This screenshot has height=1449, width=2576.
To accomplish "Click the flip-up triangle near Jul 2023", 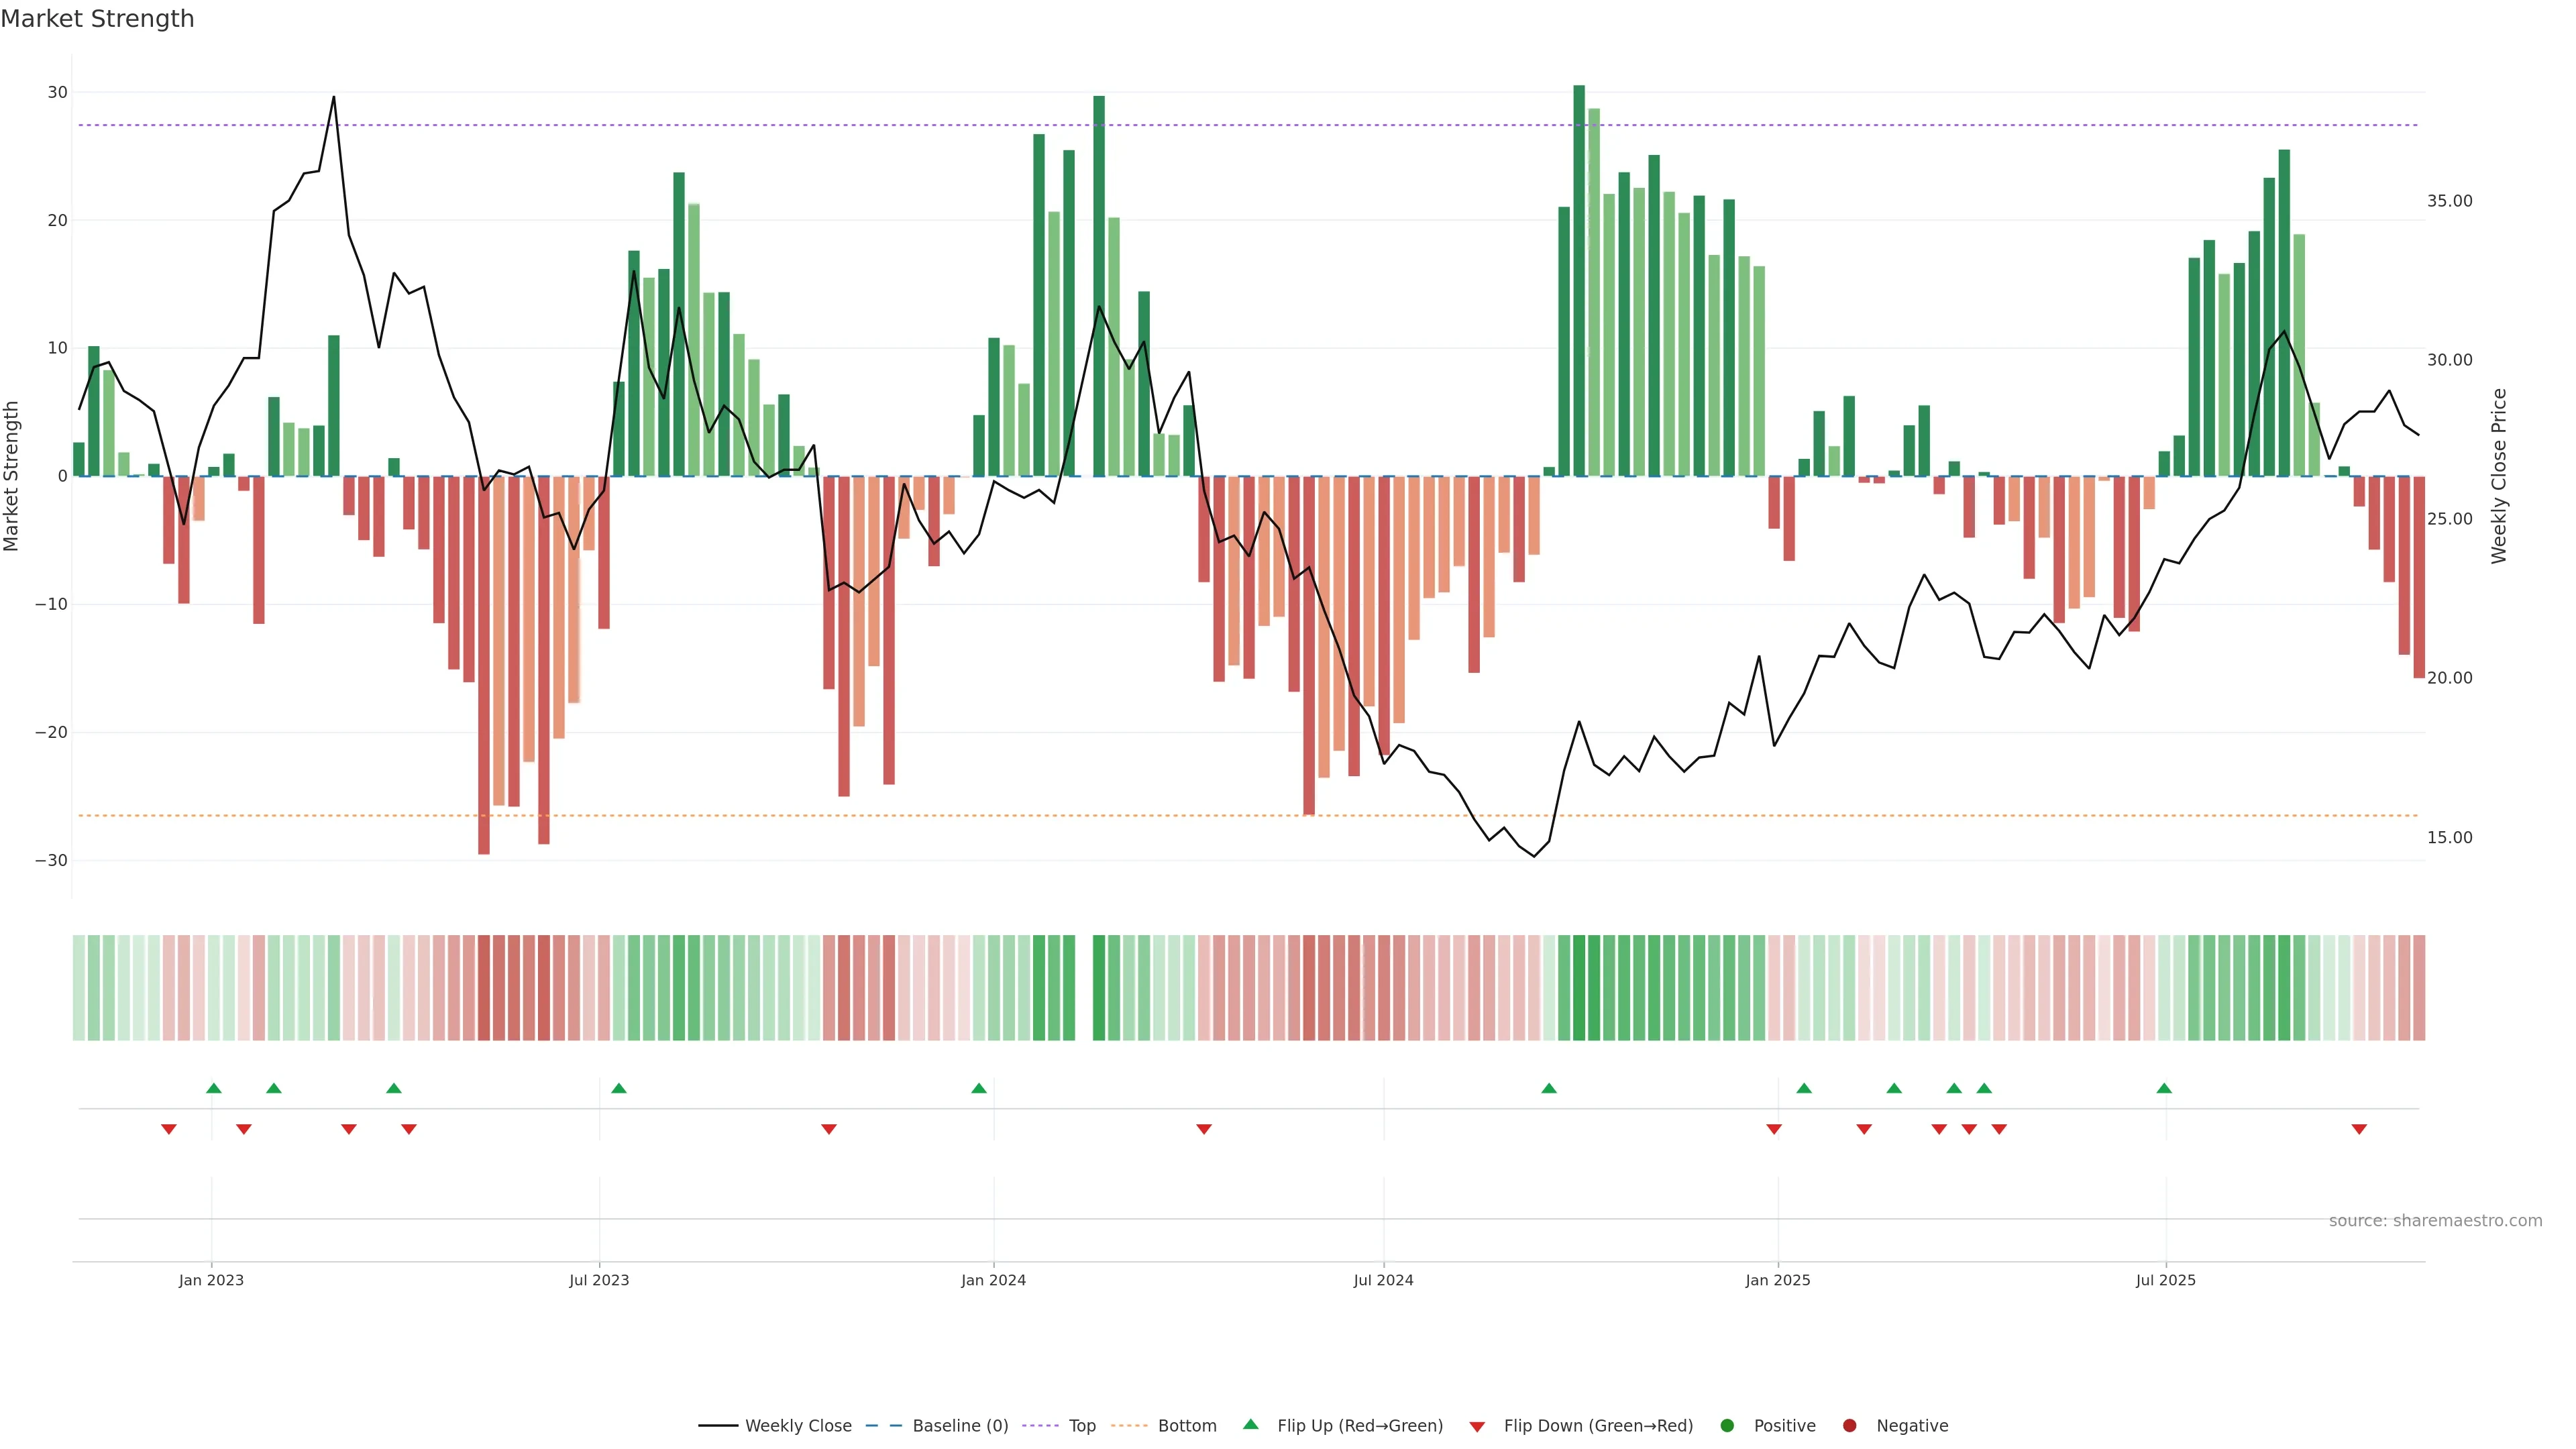I will [x=619, y=1088].
